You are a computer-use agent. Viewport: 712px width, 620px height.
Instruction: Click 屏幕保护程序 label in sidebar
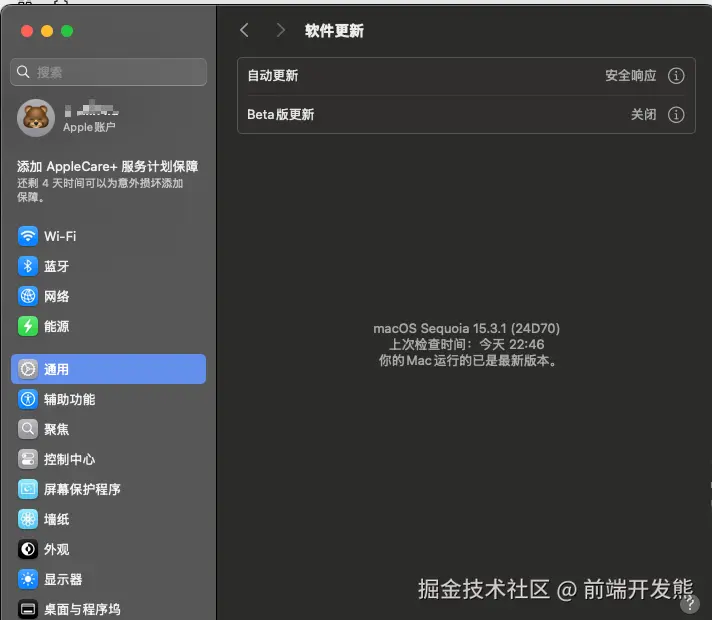[82, 489]
